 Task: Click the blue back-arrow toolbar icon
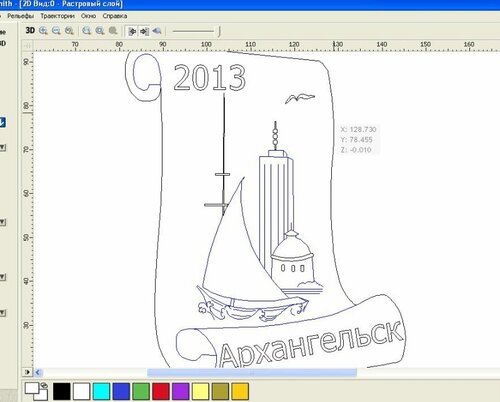click(x=157, y=31)
